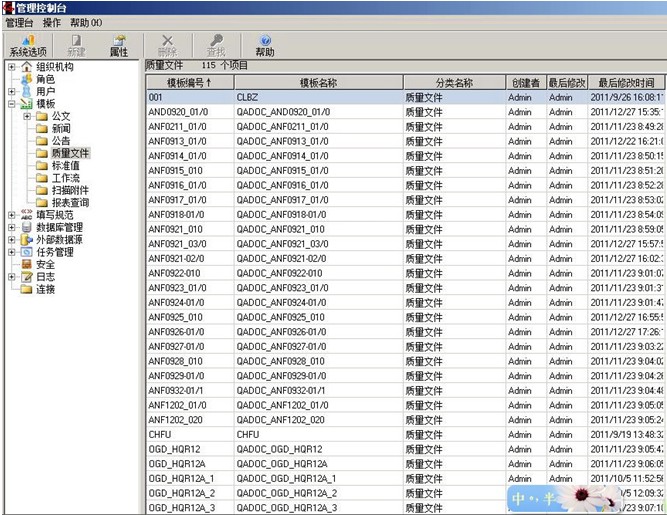Collapse the 模板 tree node

point(11,104)
